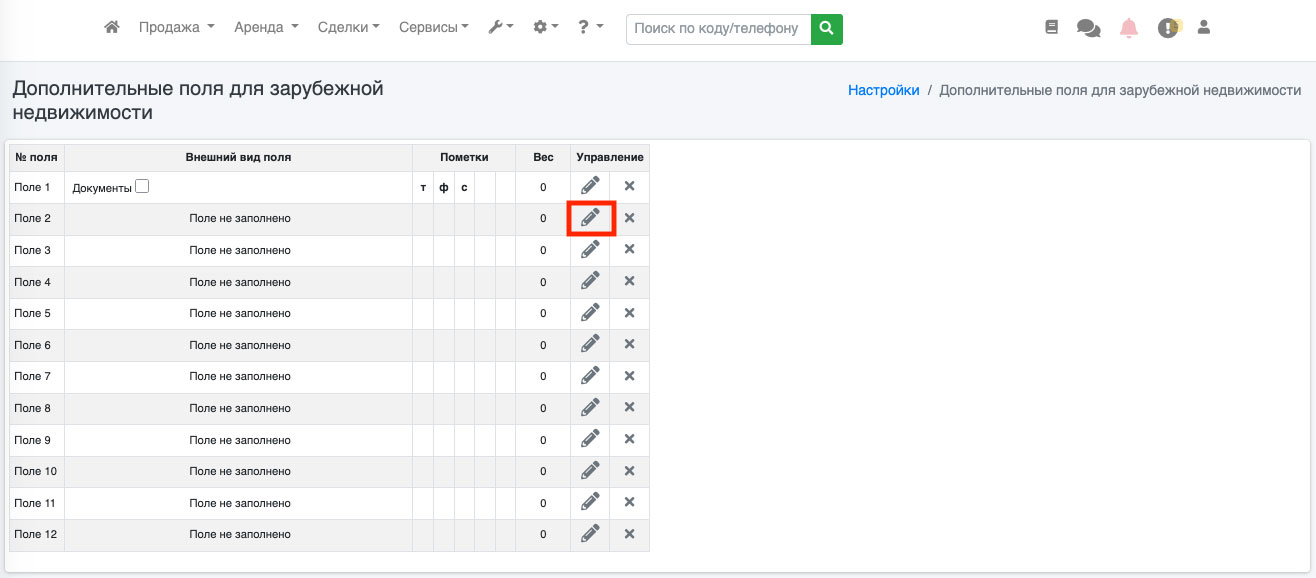1316x578 pixels.
Task: Click the book icon in navbar
Action: tap(1051, 28)
